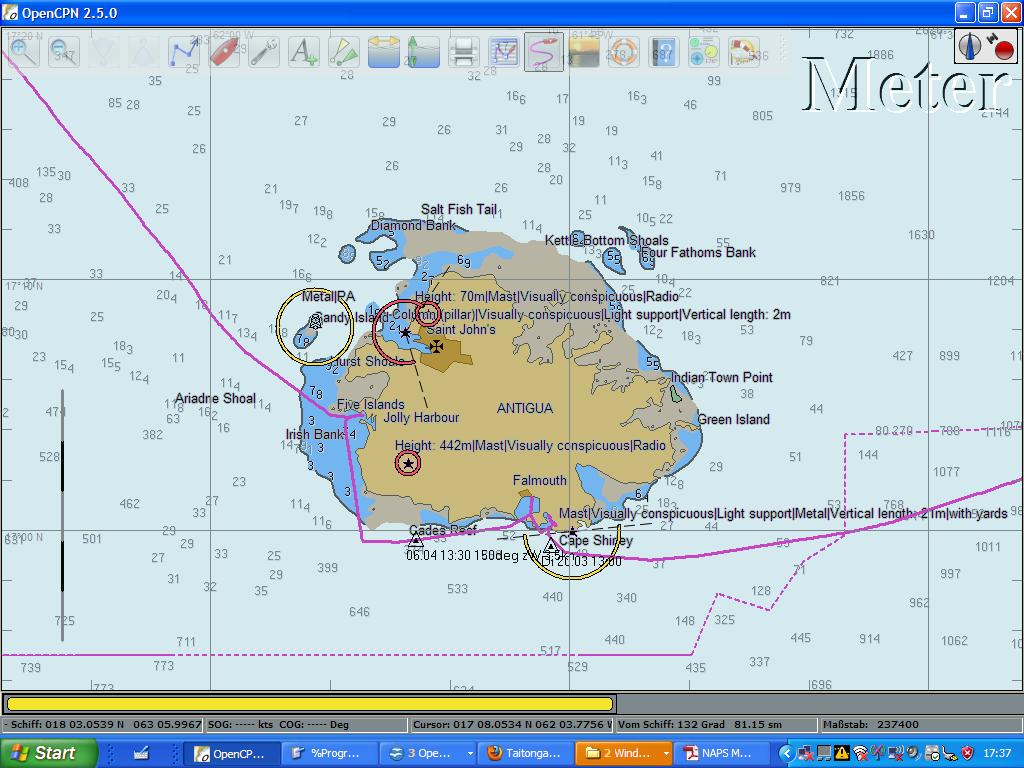Click the yellow warning tray icon
This screenshot has height=768, width=1024.
click(842, 753)
